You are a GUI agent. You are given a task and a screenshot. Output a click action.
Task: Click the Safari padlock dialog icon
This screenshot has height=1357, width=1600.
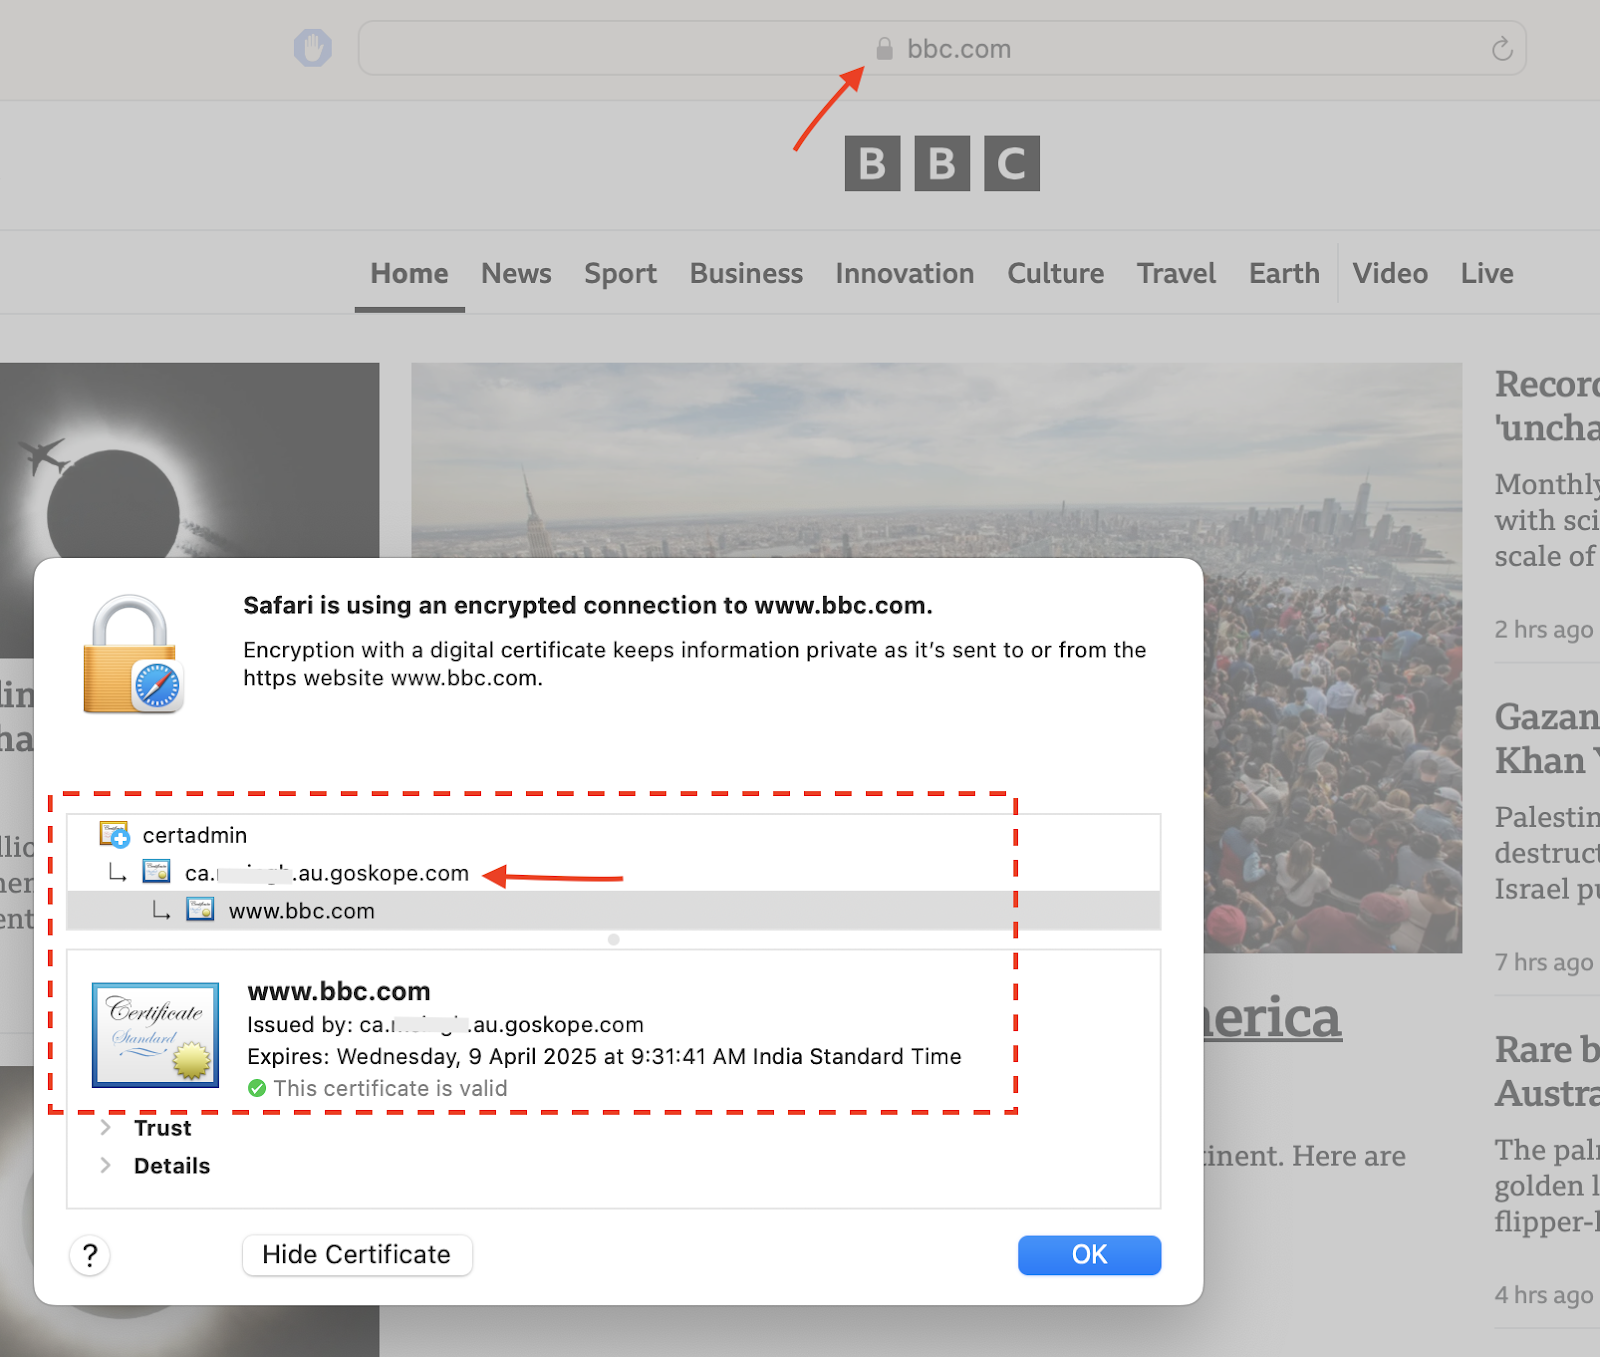133,655
